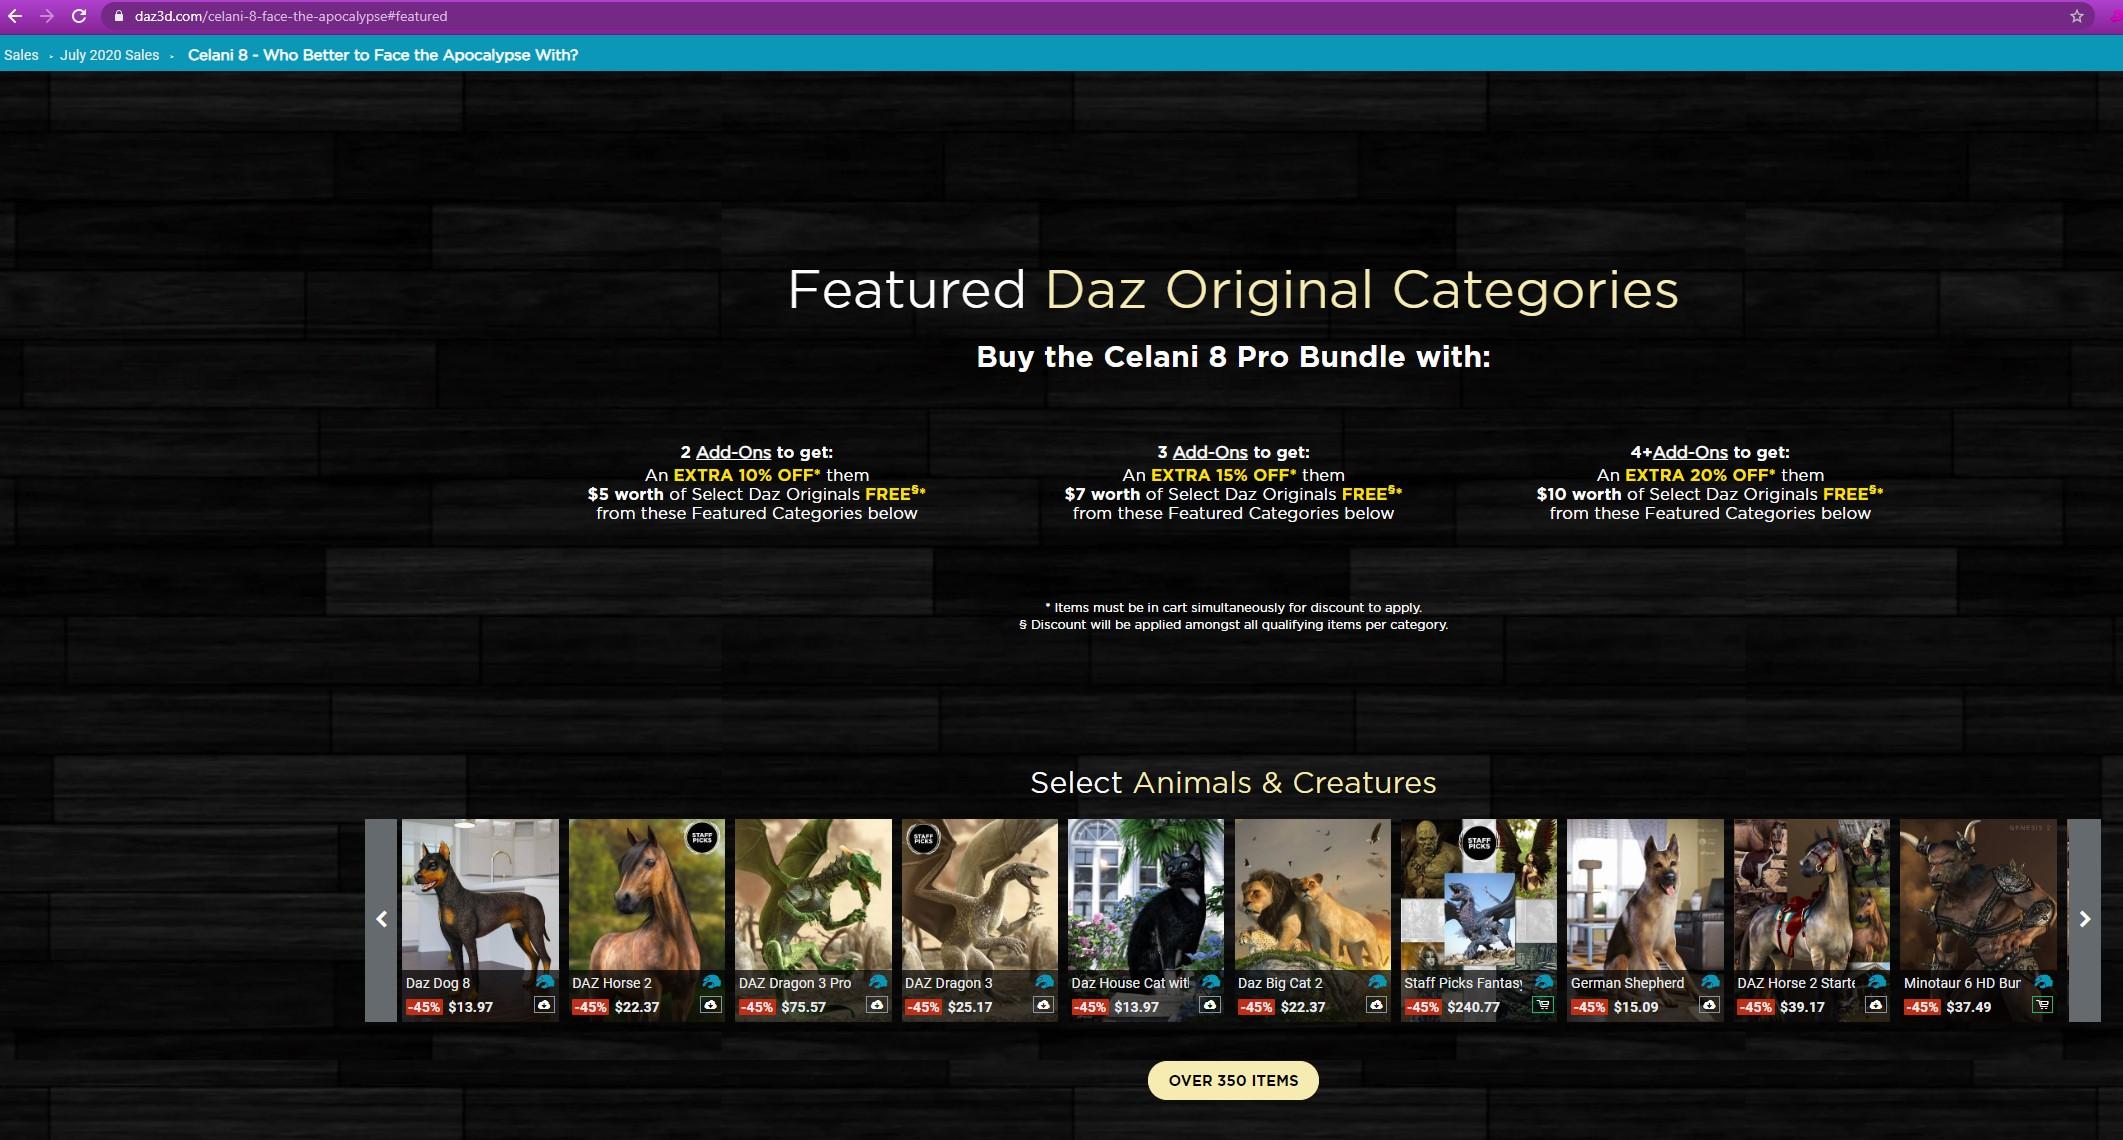2123x1140 pixels.
Task: Open the July 2020 Sales breadcrumb
Action: pos(109,55)
